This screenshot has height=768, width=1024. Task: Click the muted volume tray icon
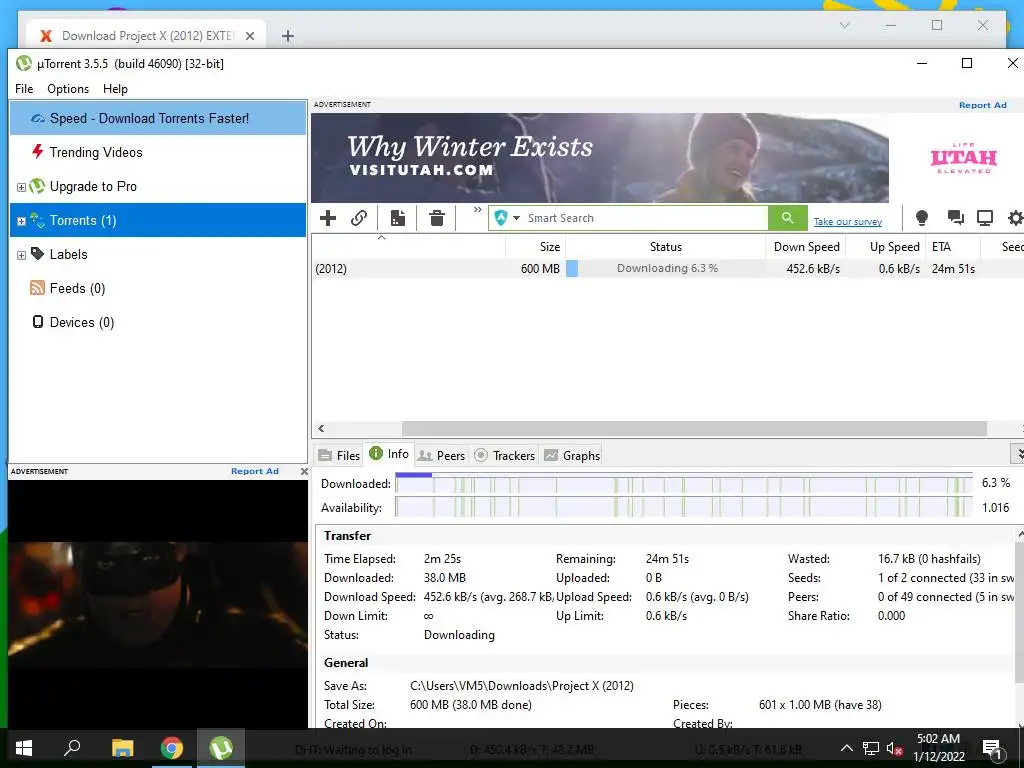894,748
